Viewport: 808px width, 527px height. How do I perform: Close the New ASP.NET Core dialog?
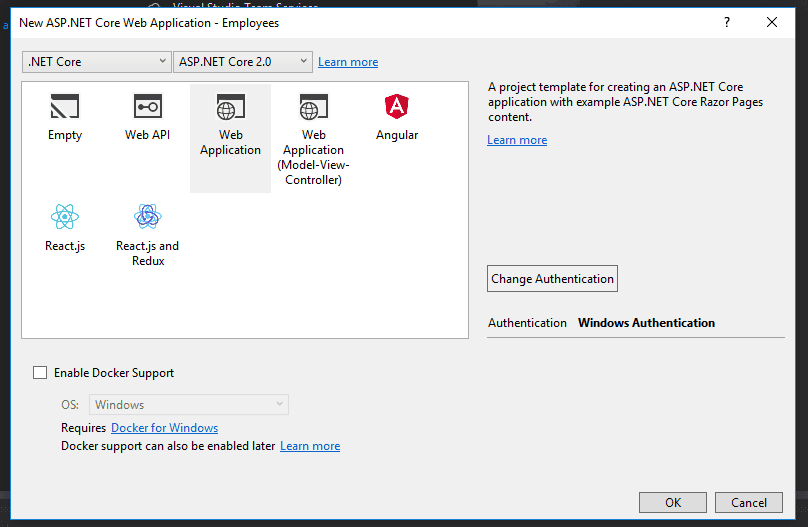771,22
